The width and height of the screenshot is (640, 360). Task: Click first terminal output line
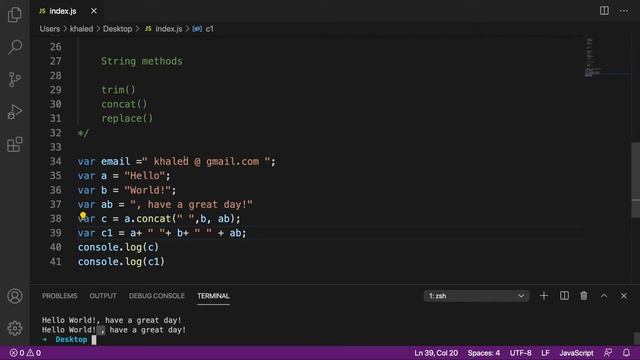pos(111,320)
